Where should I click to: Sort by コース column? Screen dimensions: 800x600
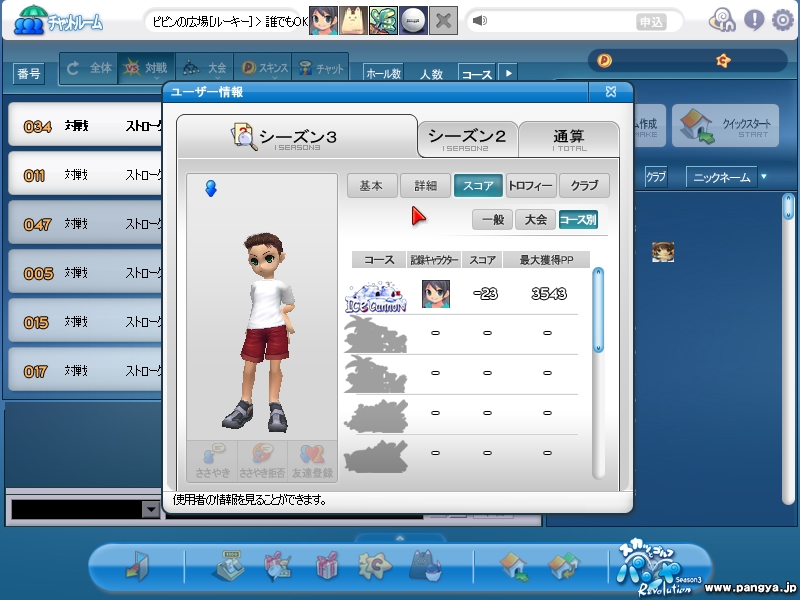pyautogui.click(x=477, y=73)
